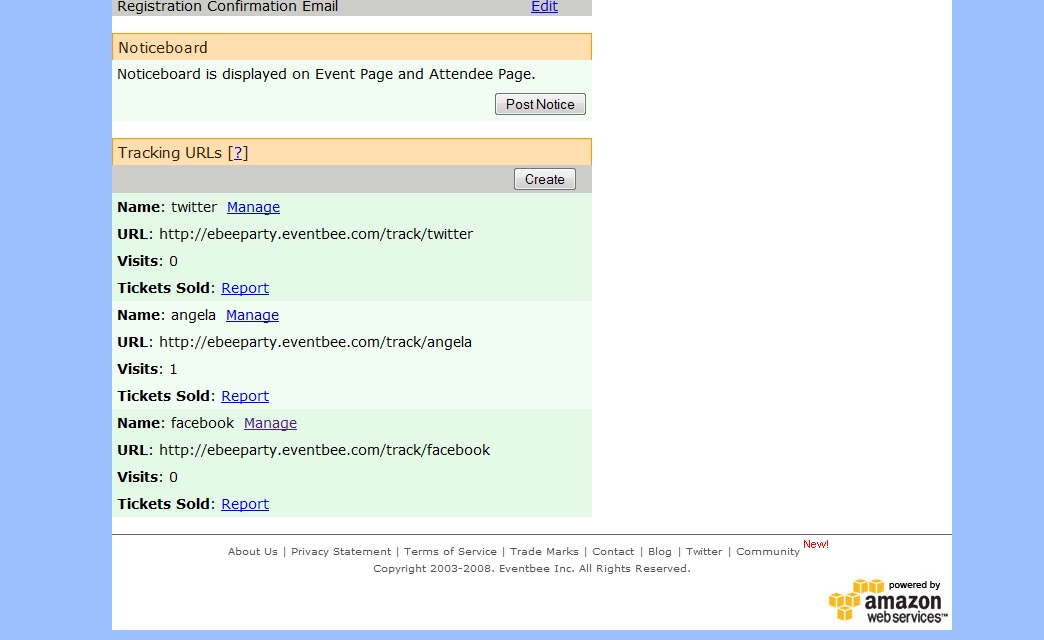Click the angela tracking URL text
The width and height of the screenshot is (1044, 640).
(316, 342)
